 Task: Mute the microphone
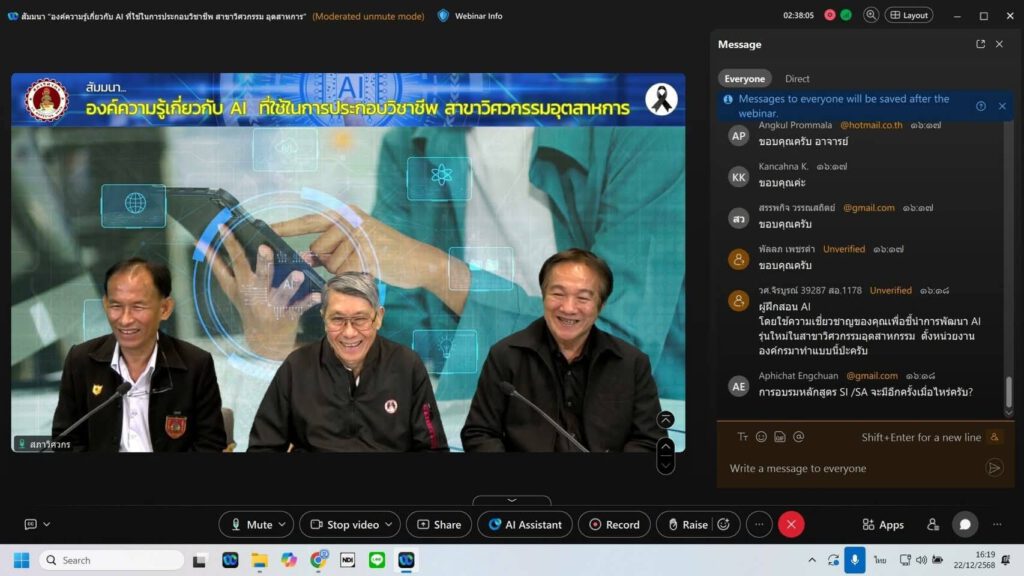(x=250, y=525)
